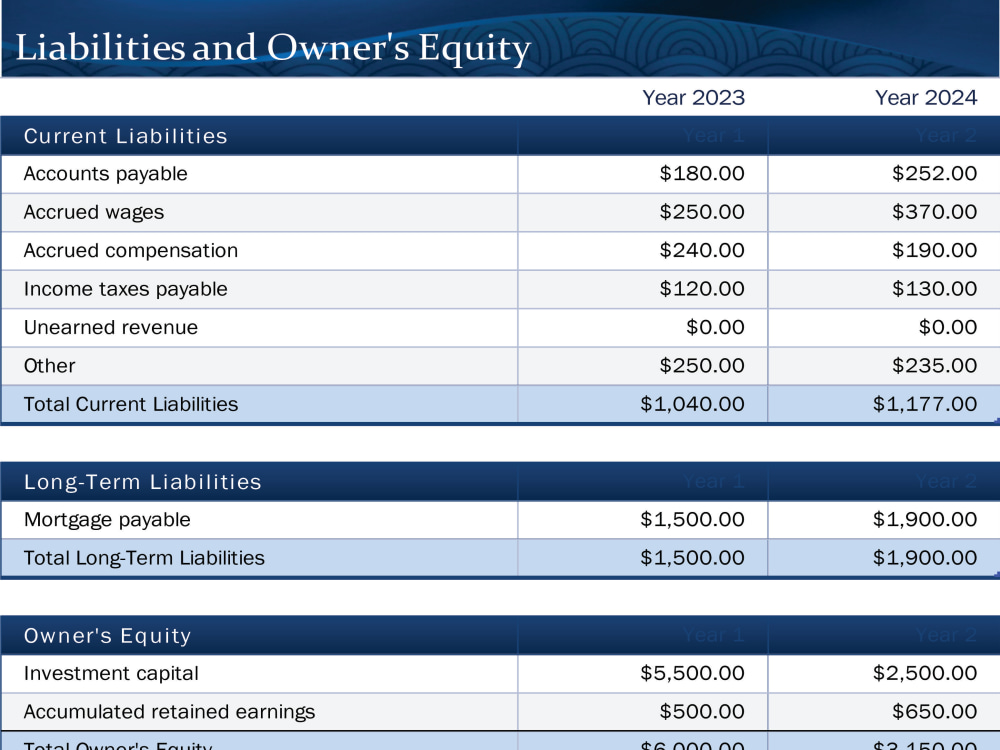The height and width of the screenshot is (750, 1000).
Task: Click Accounts payable 2023 value $180.00
Action: (x=702, y=173)
